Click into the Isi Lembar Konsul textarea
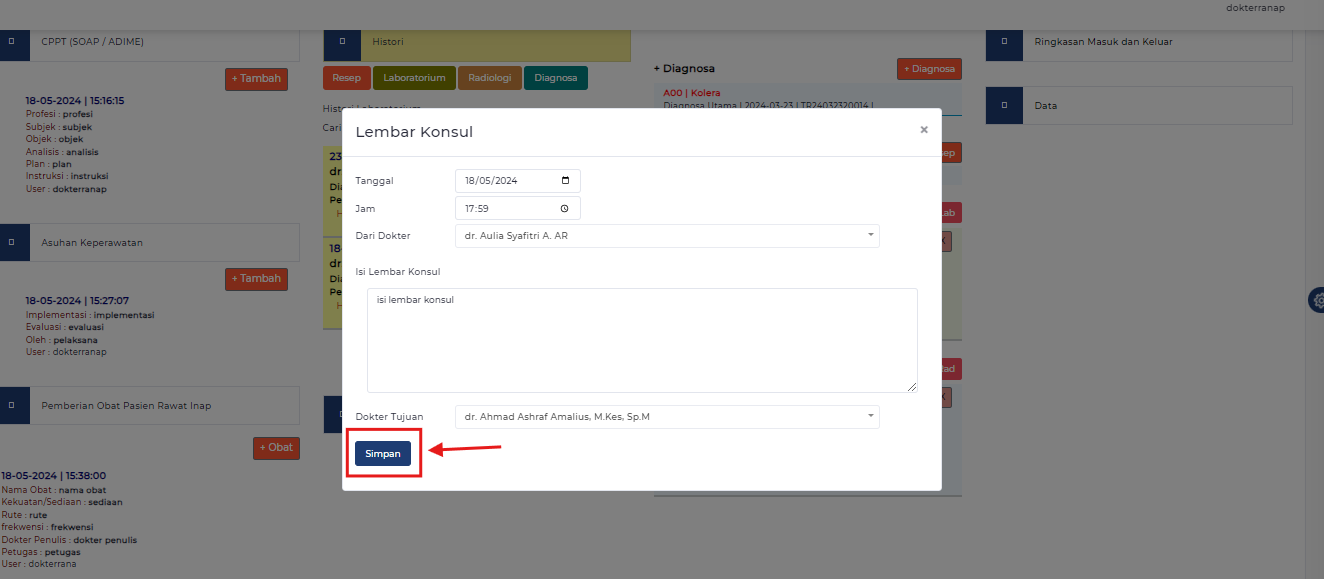 click(x=641, y=340)
